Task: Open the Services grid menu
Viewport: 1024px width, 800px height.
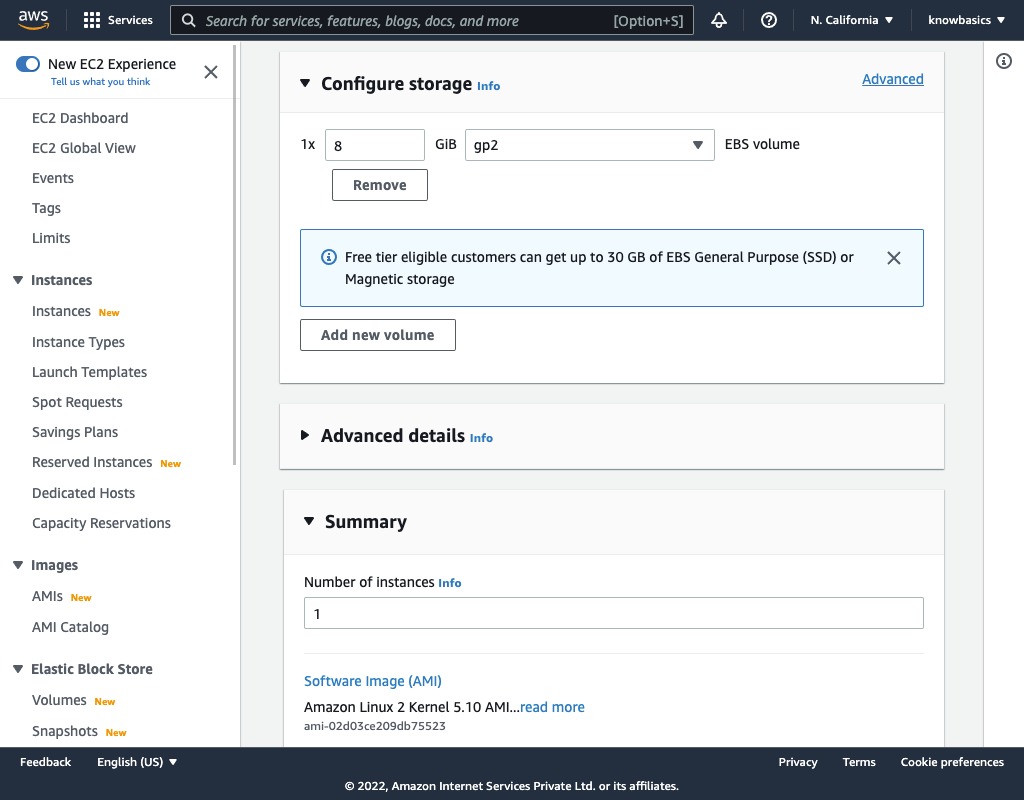Action: 118,20
